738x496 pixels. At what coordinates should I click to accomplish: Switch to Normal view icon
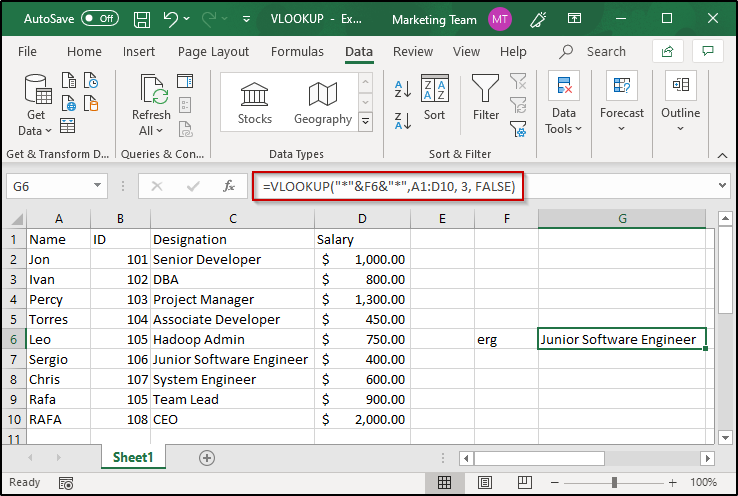[x=444, y=482]
